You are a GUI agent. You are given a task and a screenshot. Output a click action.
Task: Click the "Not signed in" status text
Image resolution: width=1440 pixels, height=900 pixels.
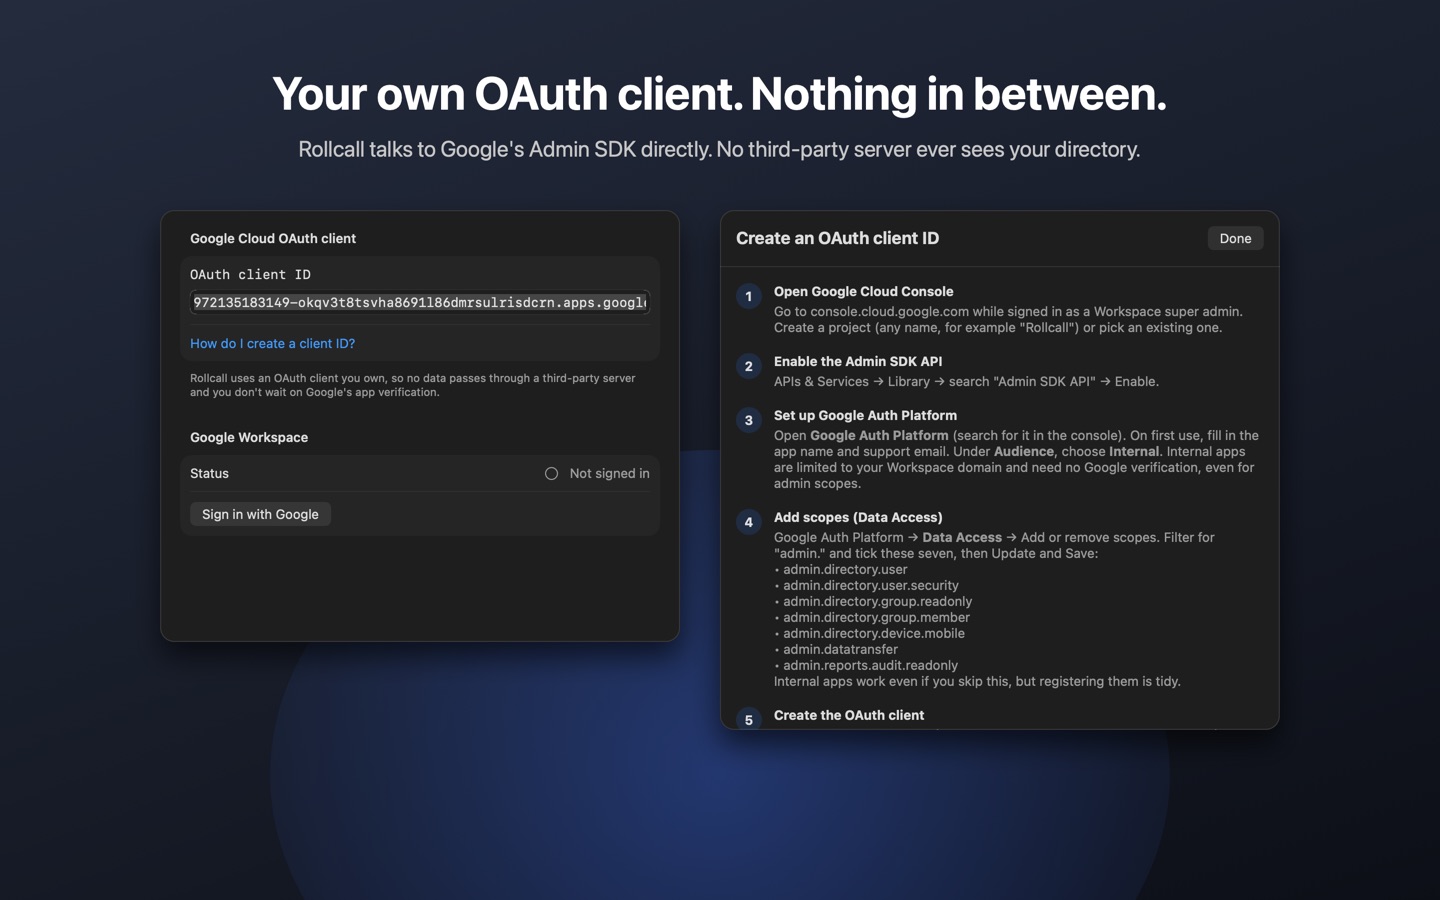tap(609, 473)
